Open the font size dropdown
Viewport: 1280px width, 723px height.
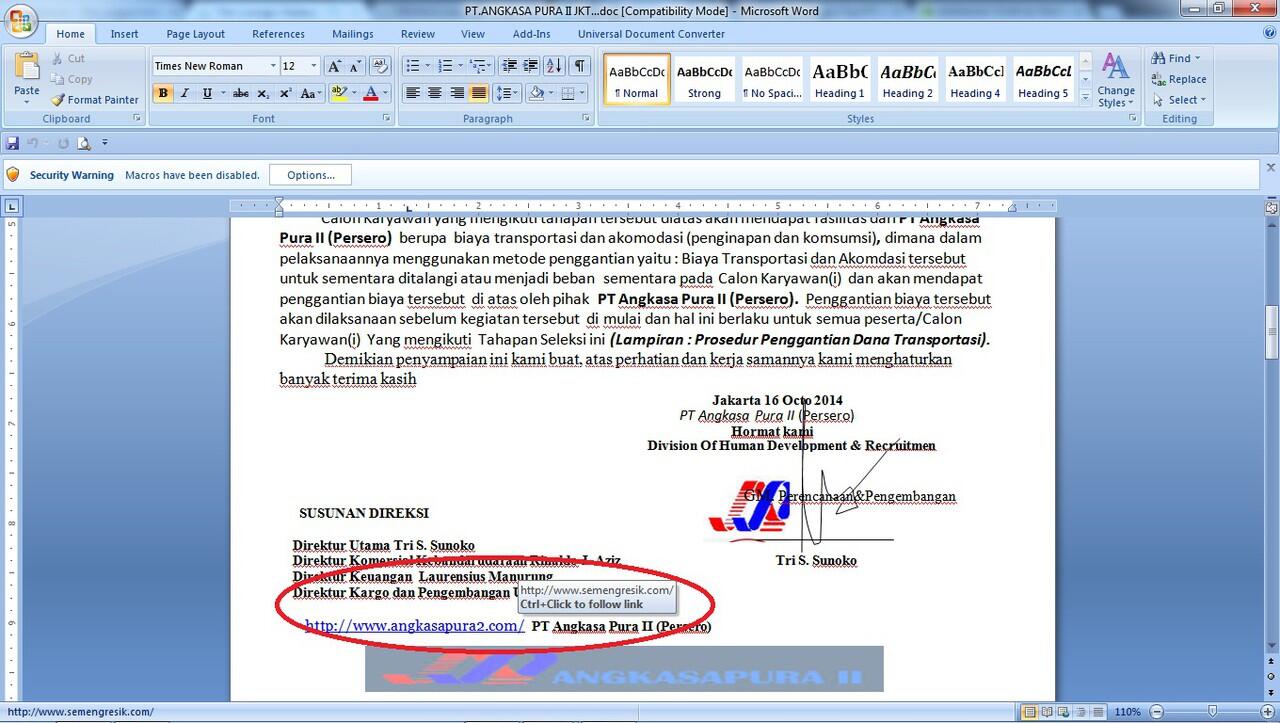point(314,66)
